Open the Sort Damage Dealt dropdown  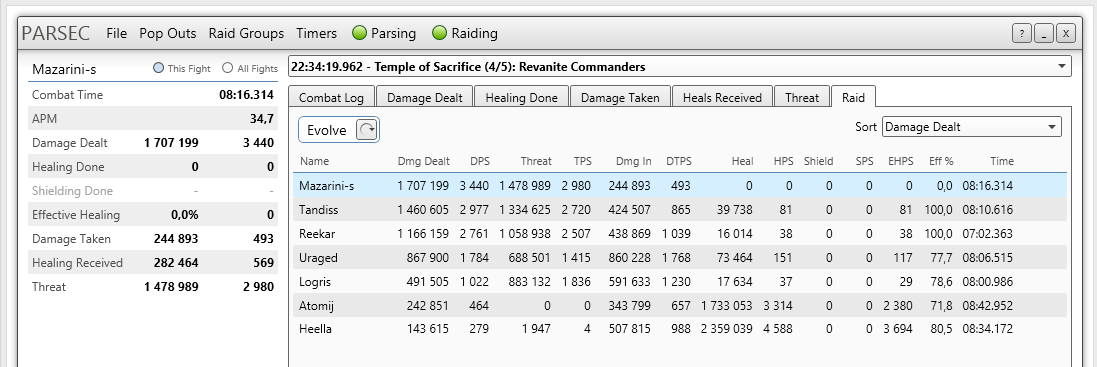972,127
